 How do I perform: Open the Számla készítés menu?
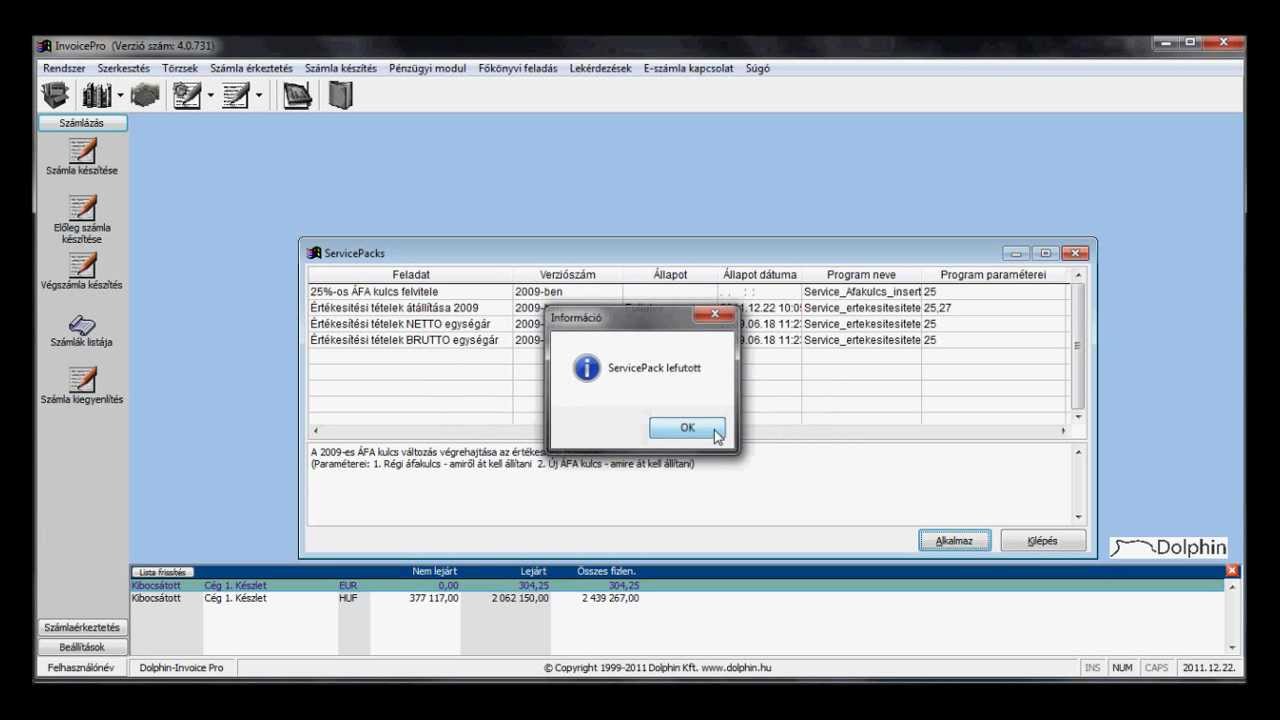[341, 68]
